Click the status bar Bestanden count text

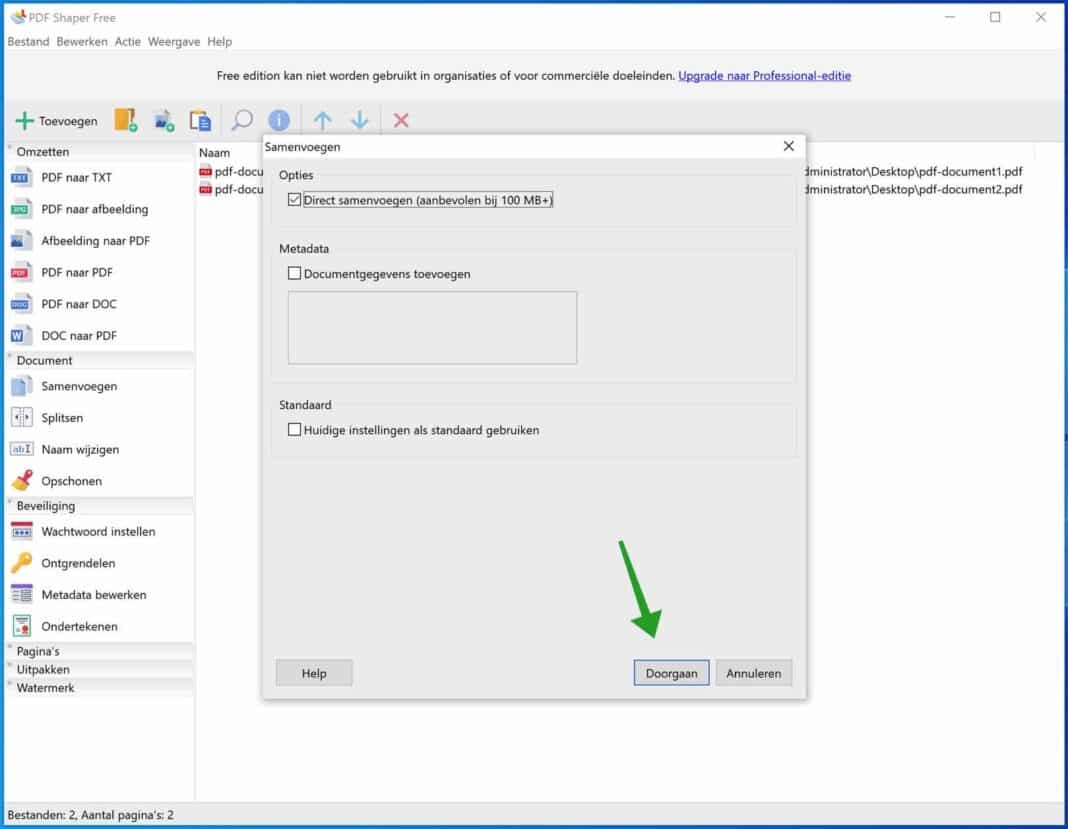click(x=91, y=815)
